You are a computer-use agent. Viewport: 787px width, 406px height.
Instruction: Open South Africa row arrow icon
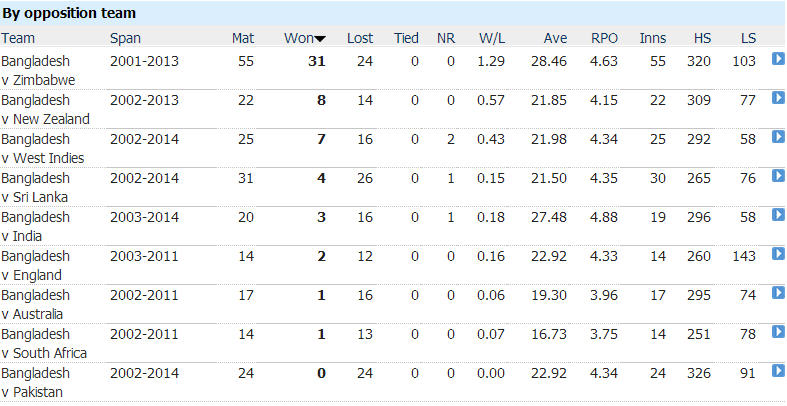click(x=778, y=333)
